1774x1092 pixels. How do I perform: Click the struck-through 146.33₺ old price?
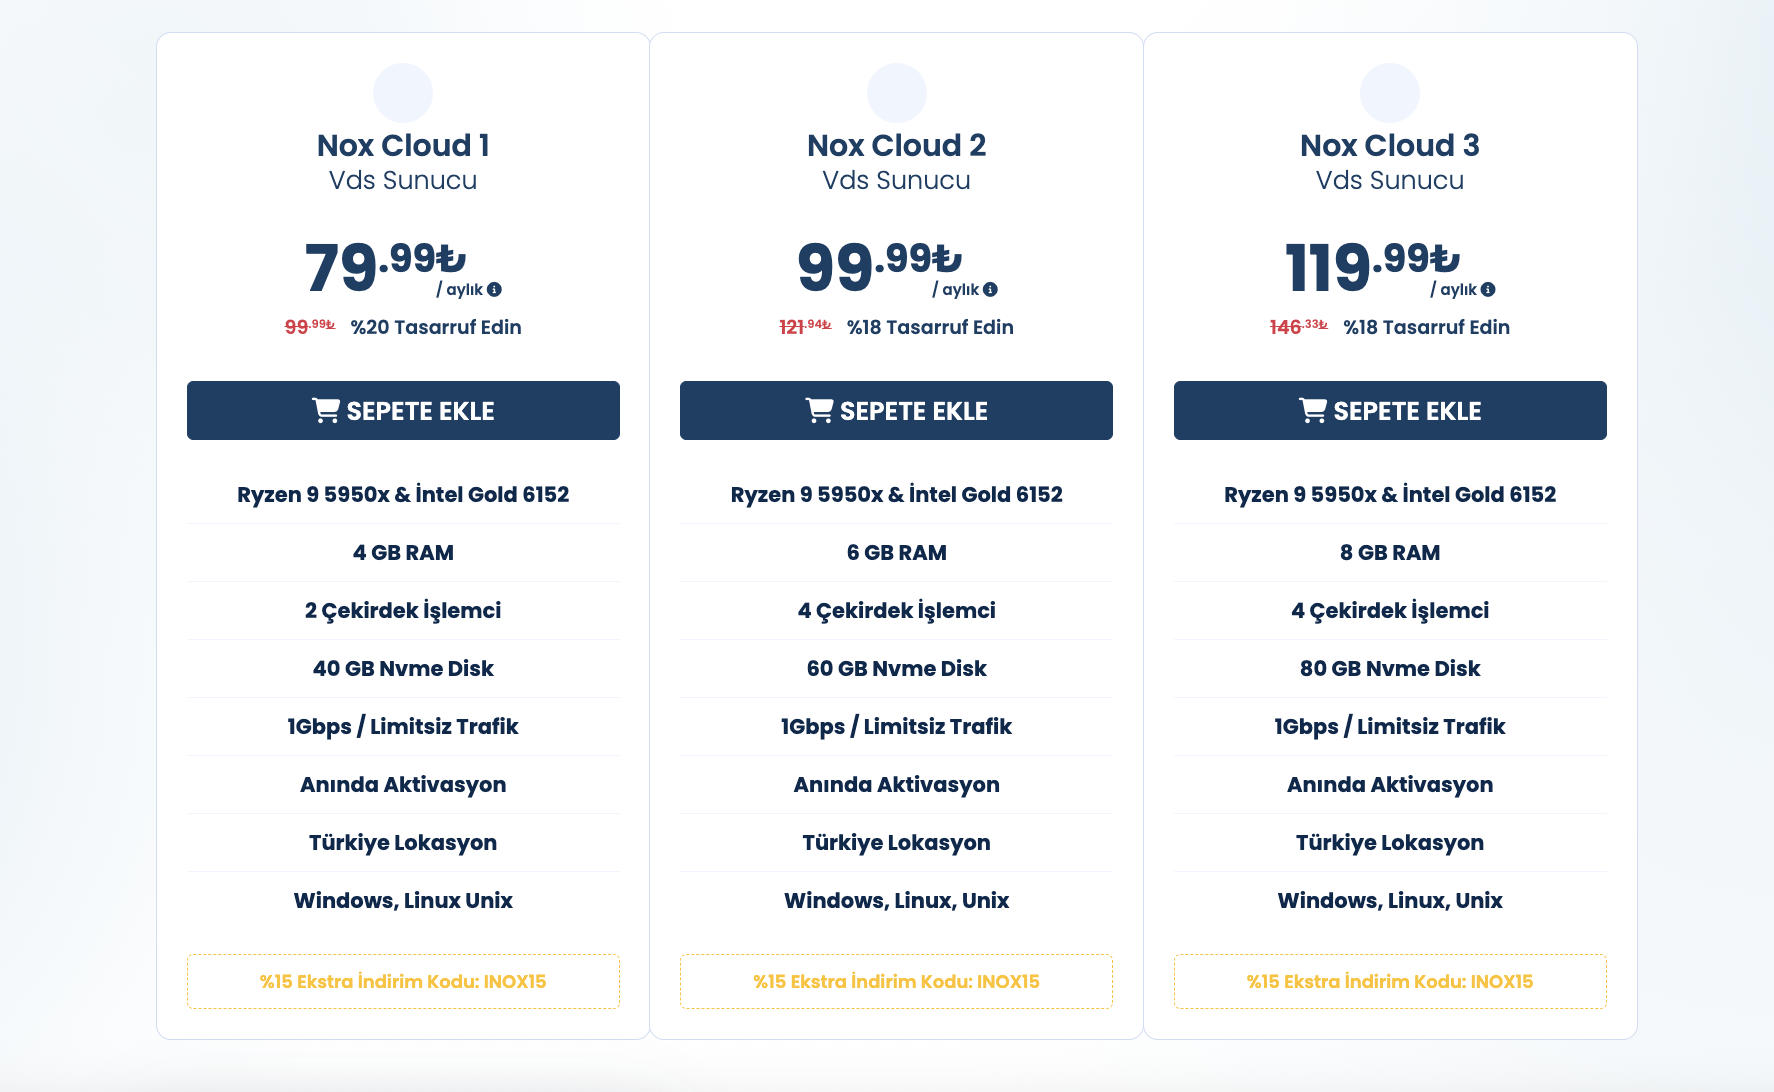pyautogui.click(x=1299, y=327)
